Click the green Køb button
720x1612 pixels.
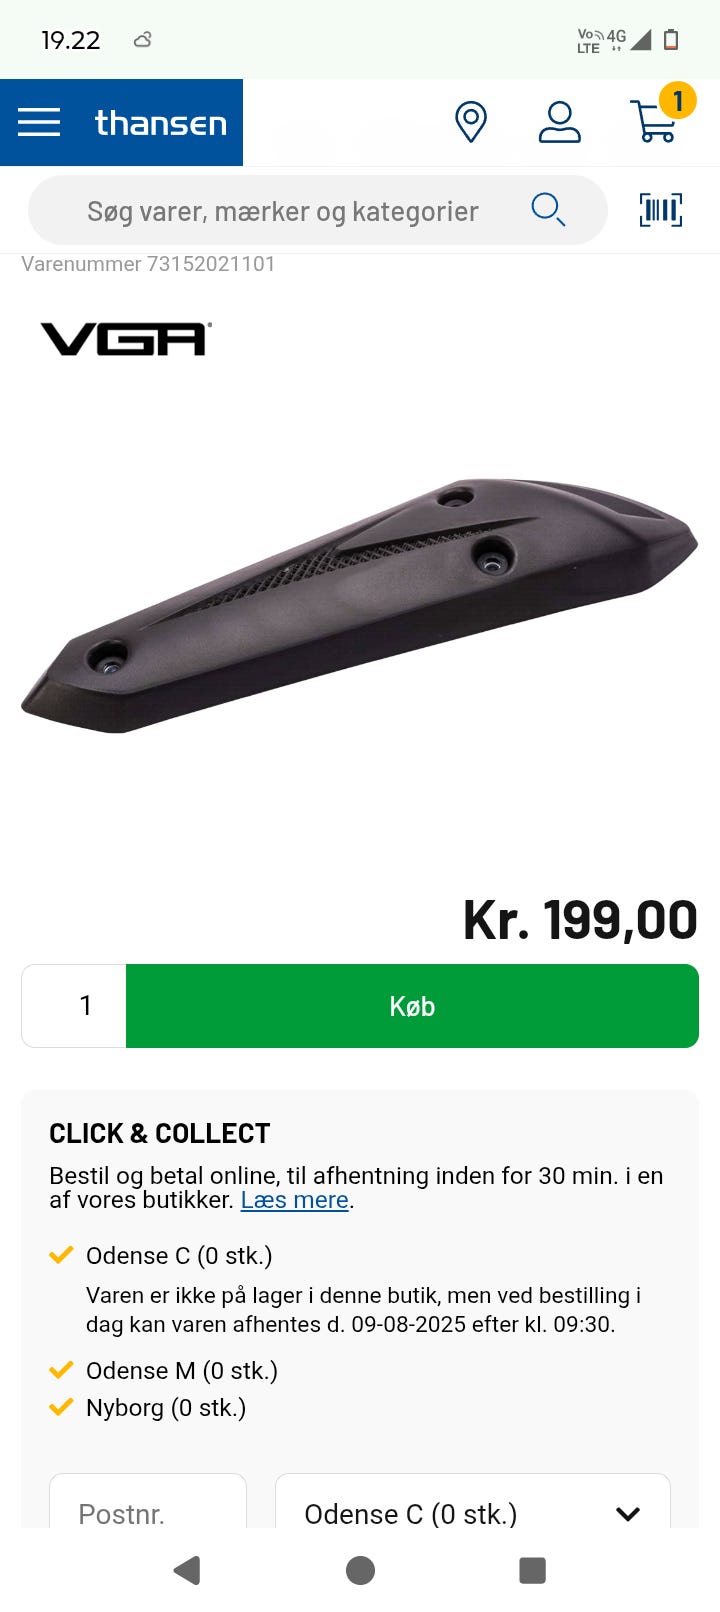click(x=412, y=1006)
